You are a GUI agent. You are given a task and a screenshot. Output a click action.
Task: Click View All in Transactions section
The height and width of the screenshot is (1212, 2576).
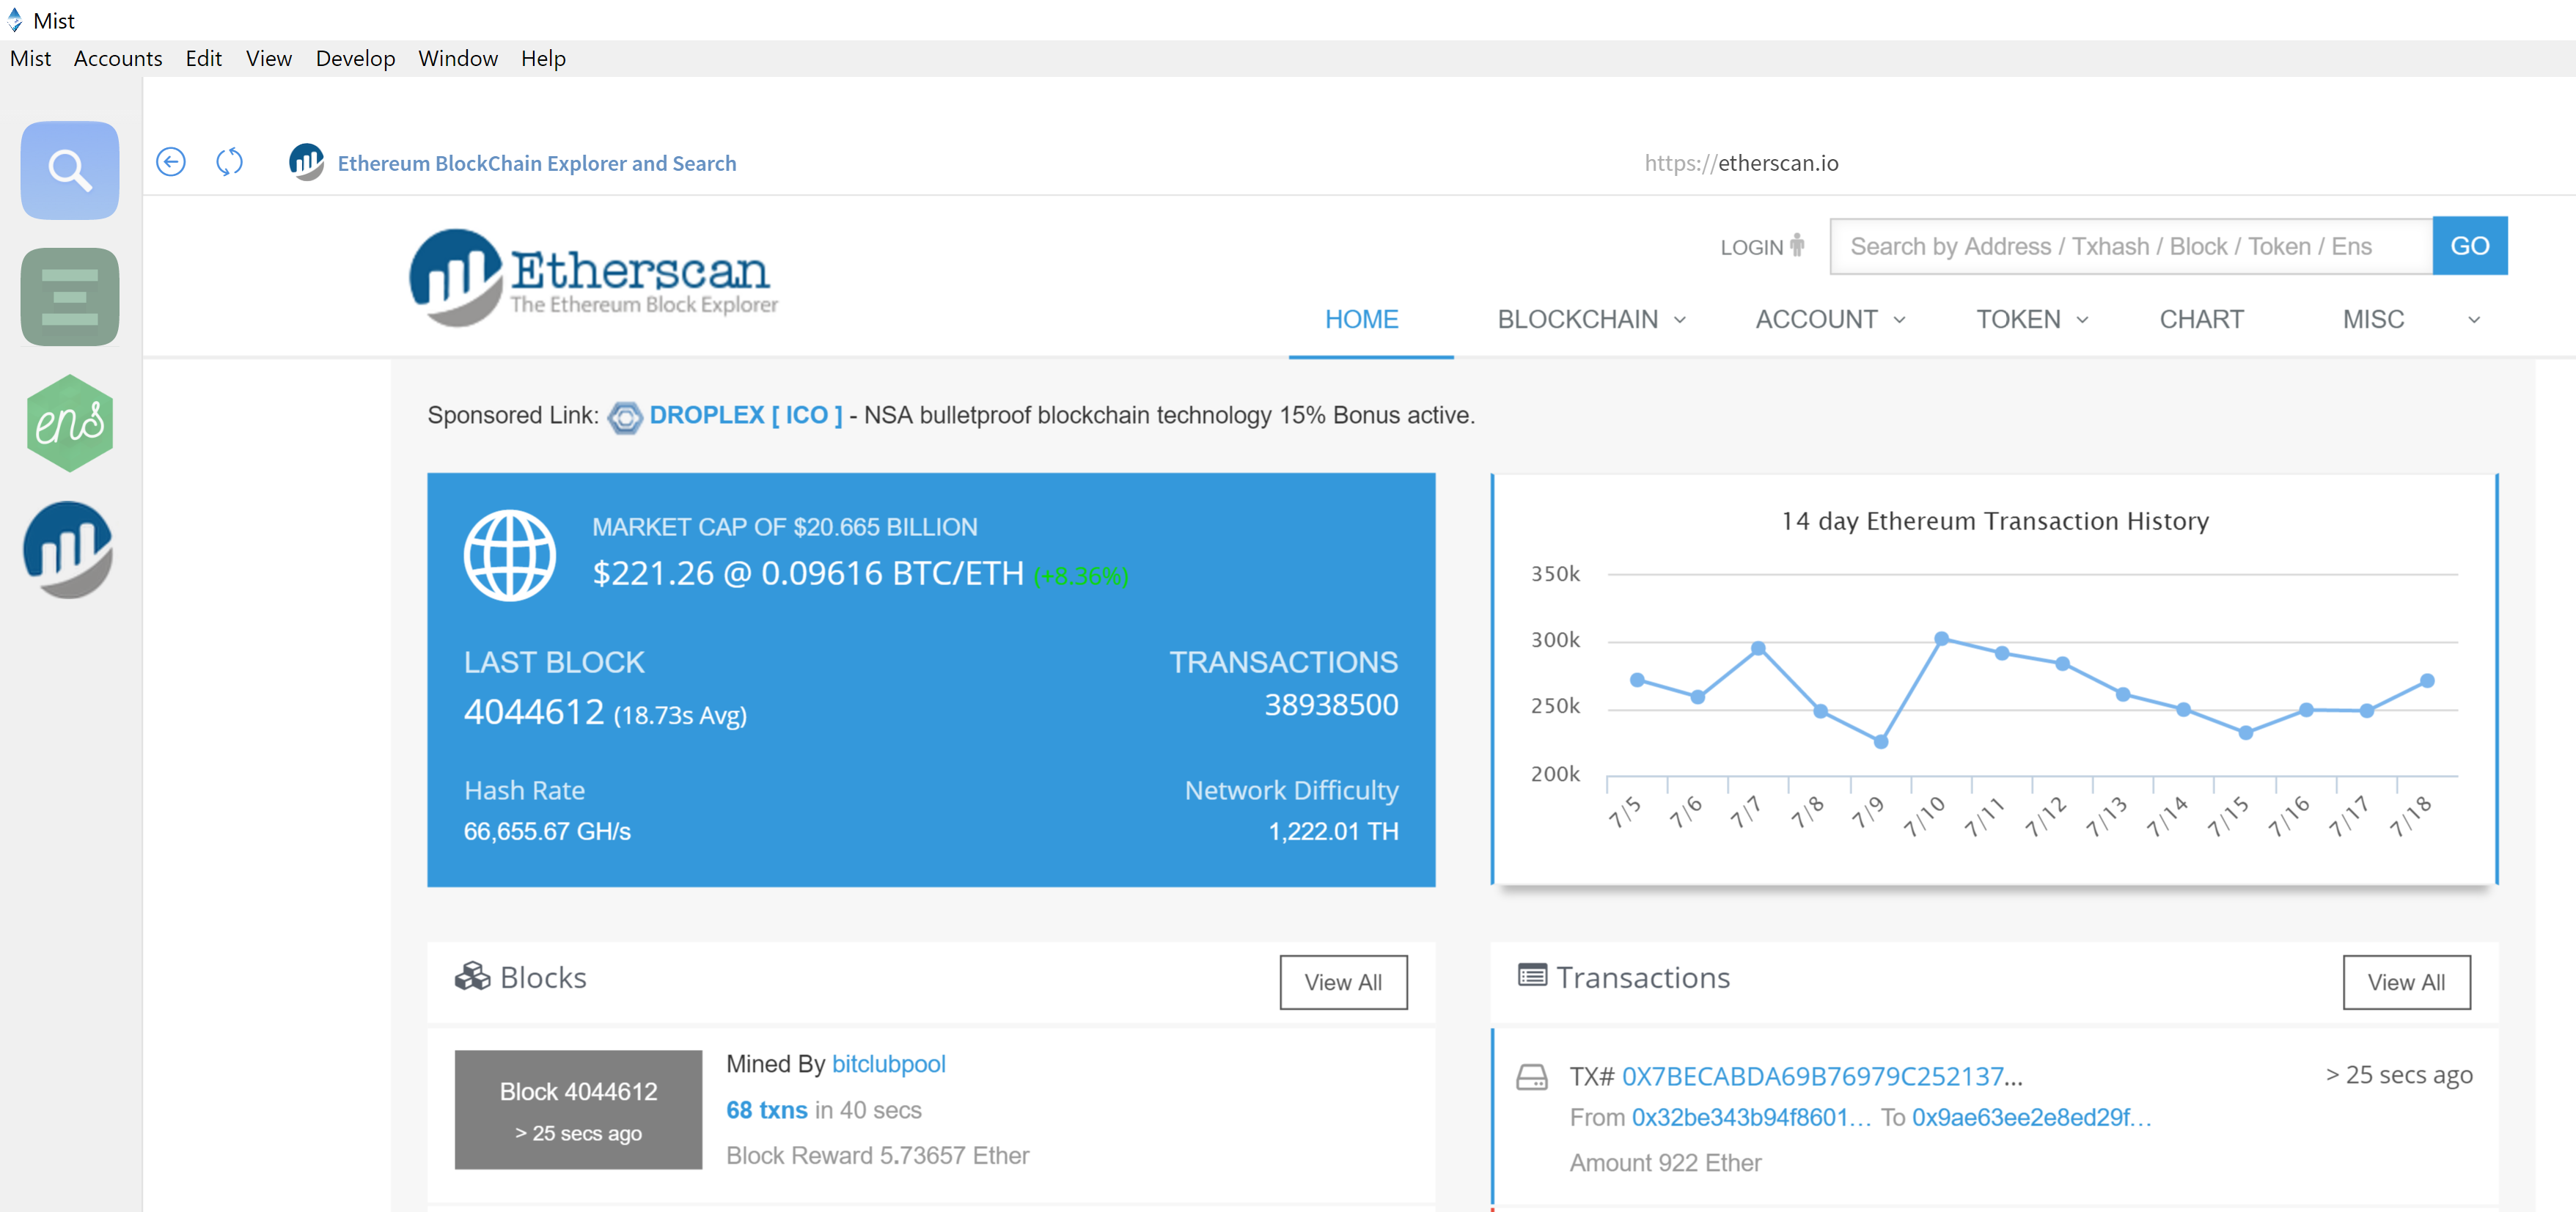point(2406,982)
